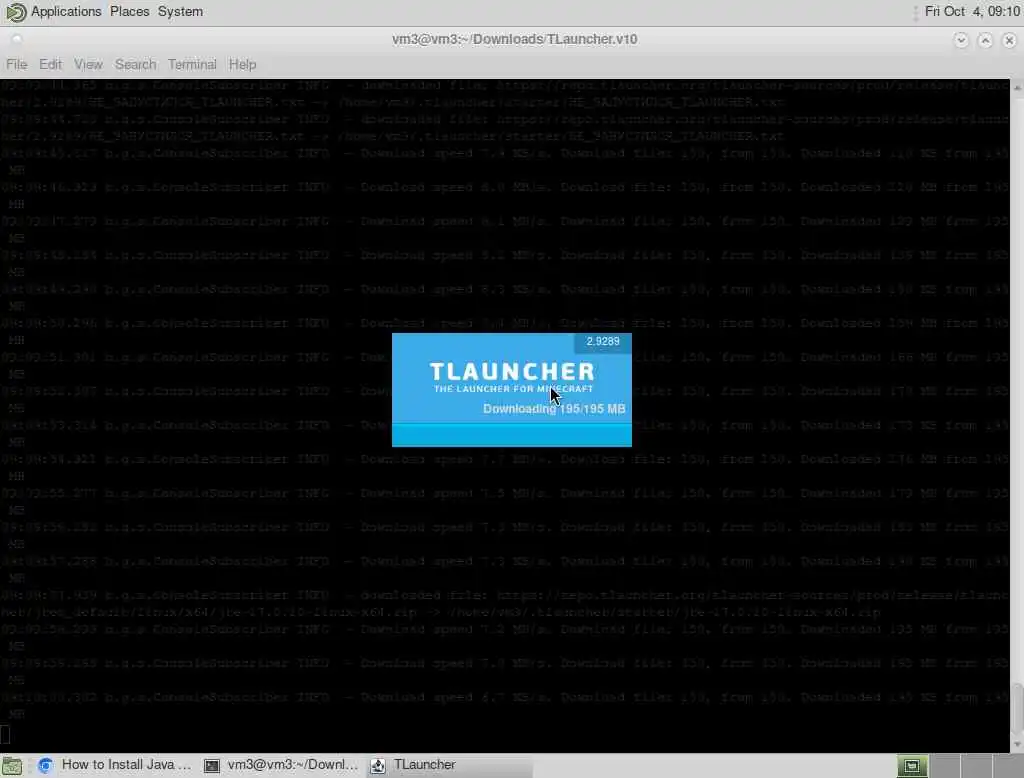
Task: Click the scrollbar up arrow in terminal
Action: coord(1017,86)
